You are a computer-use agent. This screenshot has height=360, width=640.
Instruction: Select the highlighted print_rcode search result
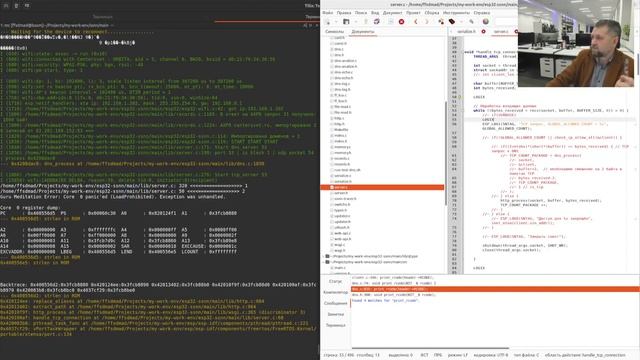pyautogui.click(x=495, y=289)
